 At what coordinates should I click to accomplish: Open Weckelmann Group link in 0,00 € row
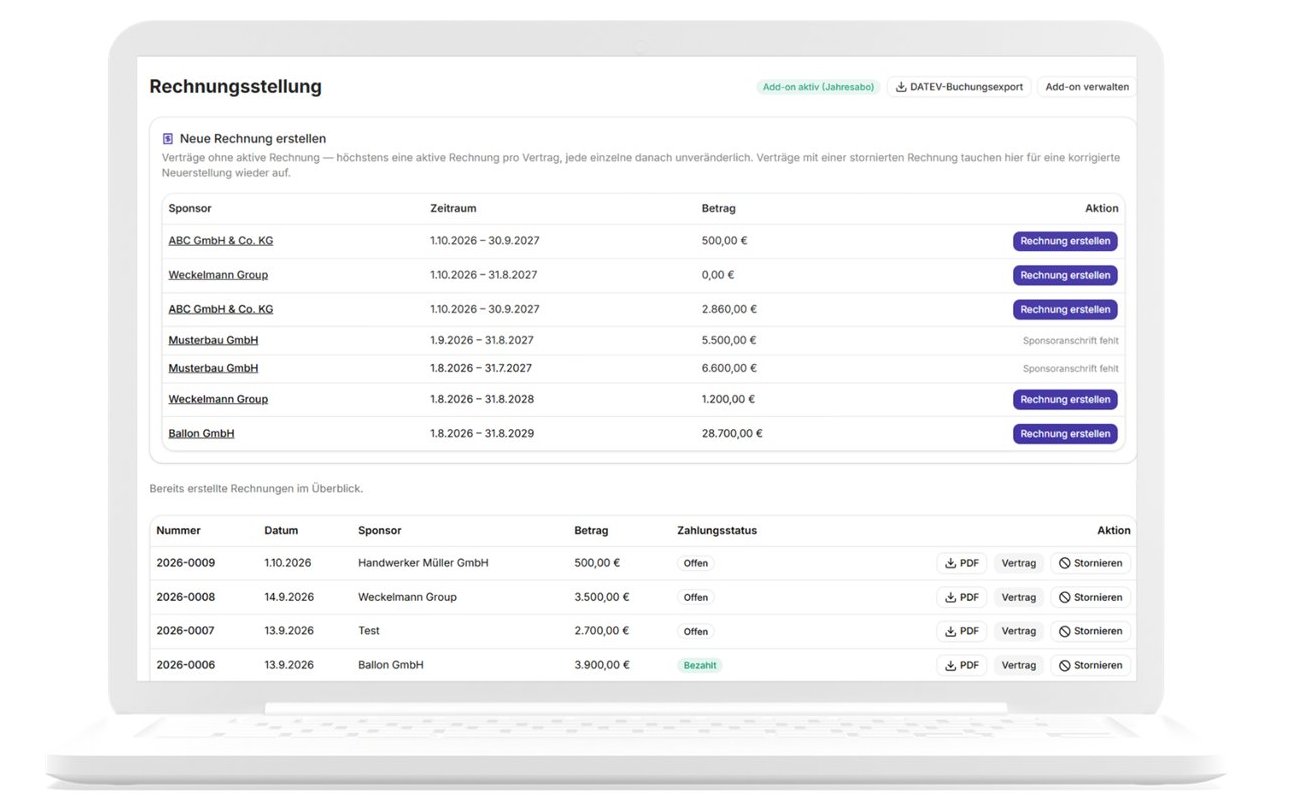pyautogui.click(x=218, y=275)
